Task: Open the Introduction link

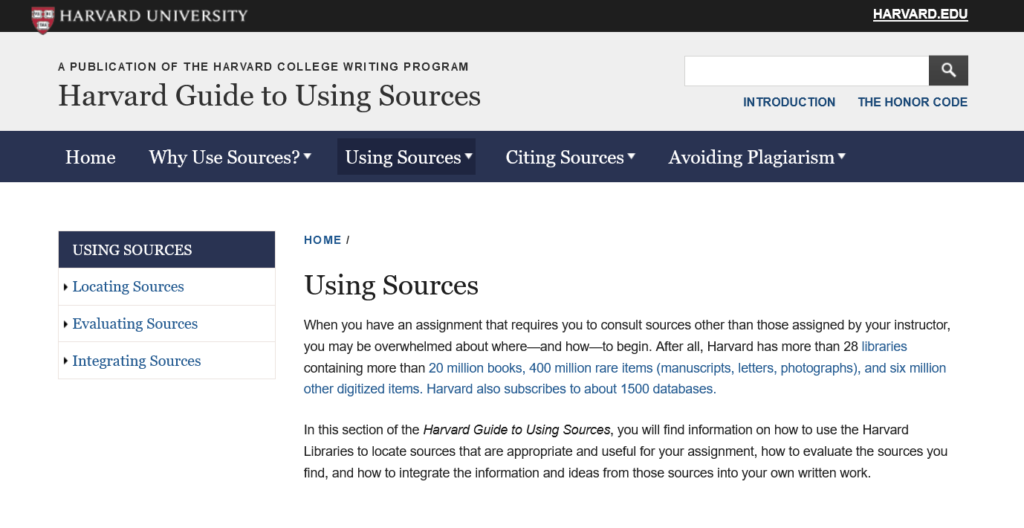Action: (x=789, y=102)
